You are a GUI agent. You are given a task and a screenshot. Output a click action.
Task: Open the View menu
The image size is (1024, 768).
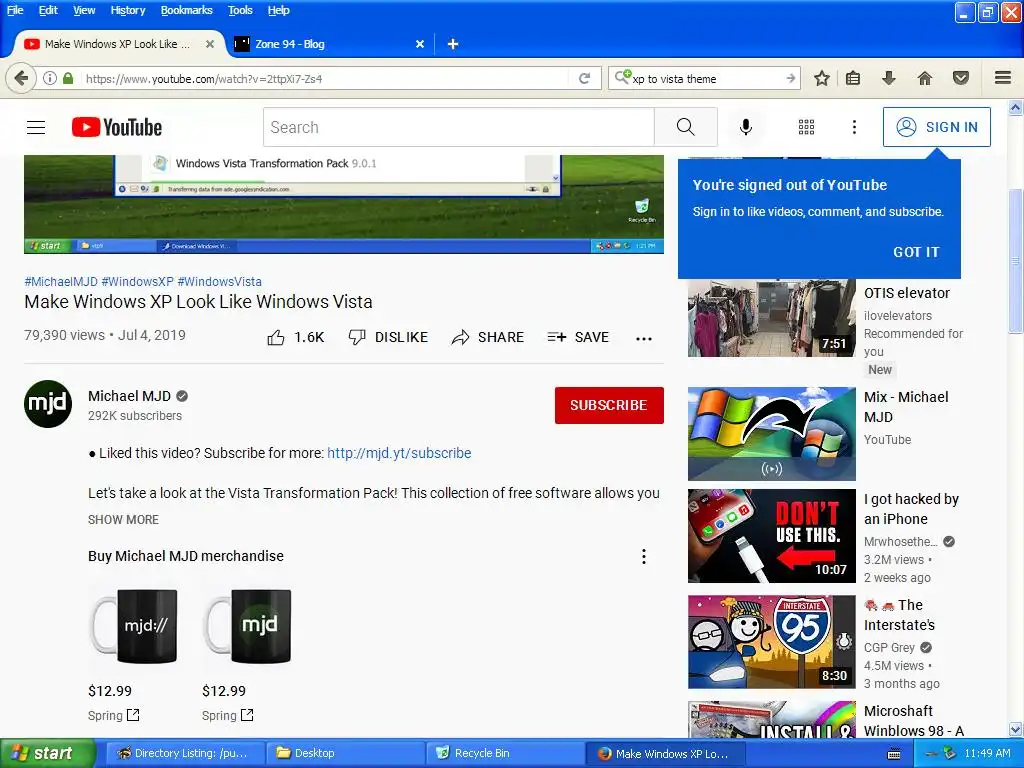tap(84, 10)
